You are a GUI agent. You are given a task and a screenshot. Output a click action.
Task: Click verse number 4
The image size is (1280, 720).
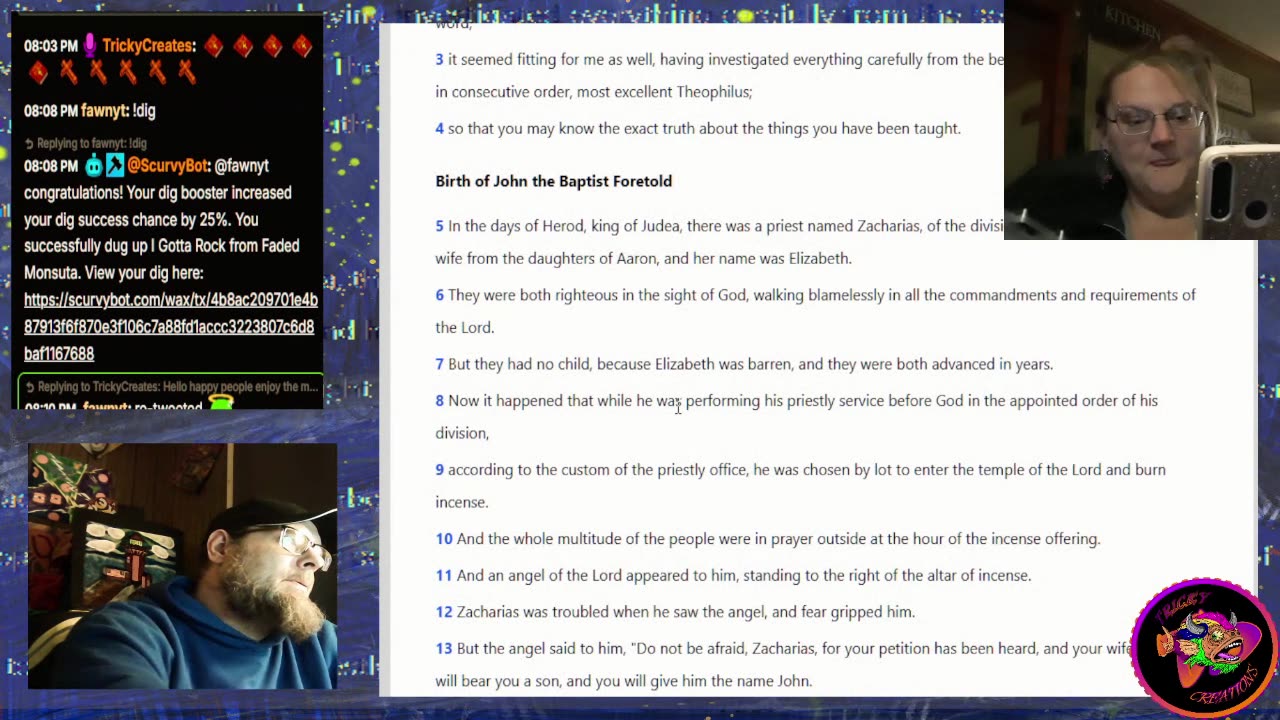[x=439, y=129]
